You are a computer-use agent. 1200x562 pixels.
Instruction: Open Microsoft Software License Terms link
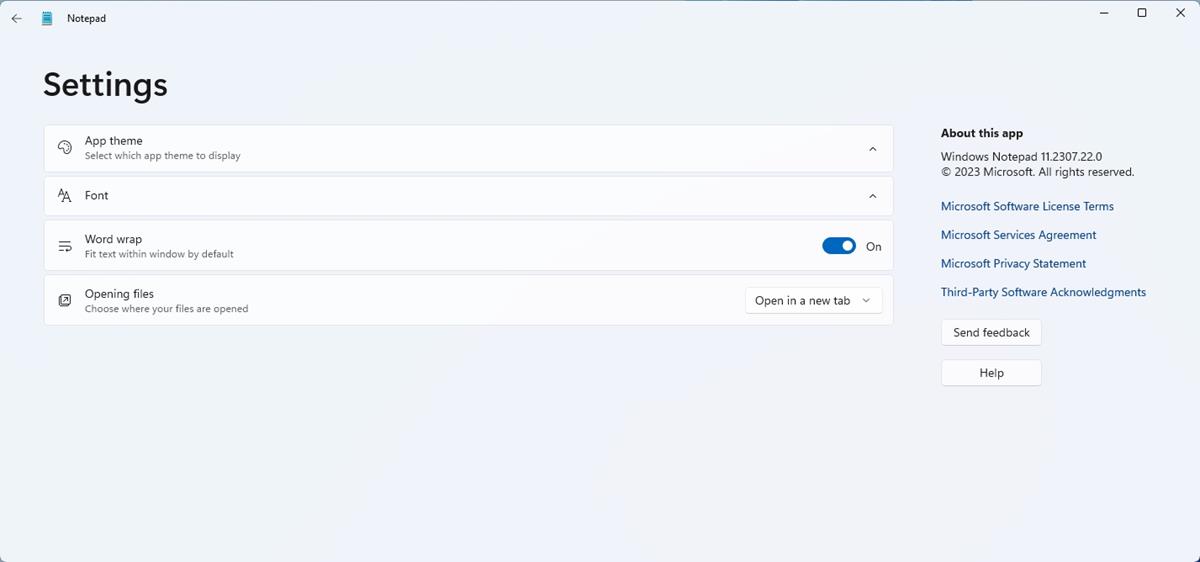click(x=1027, y=206)
